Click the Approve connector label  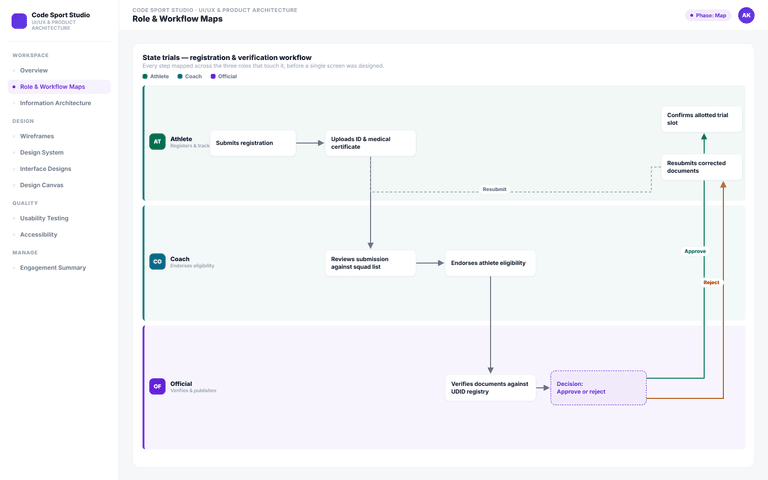[695, 251]
